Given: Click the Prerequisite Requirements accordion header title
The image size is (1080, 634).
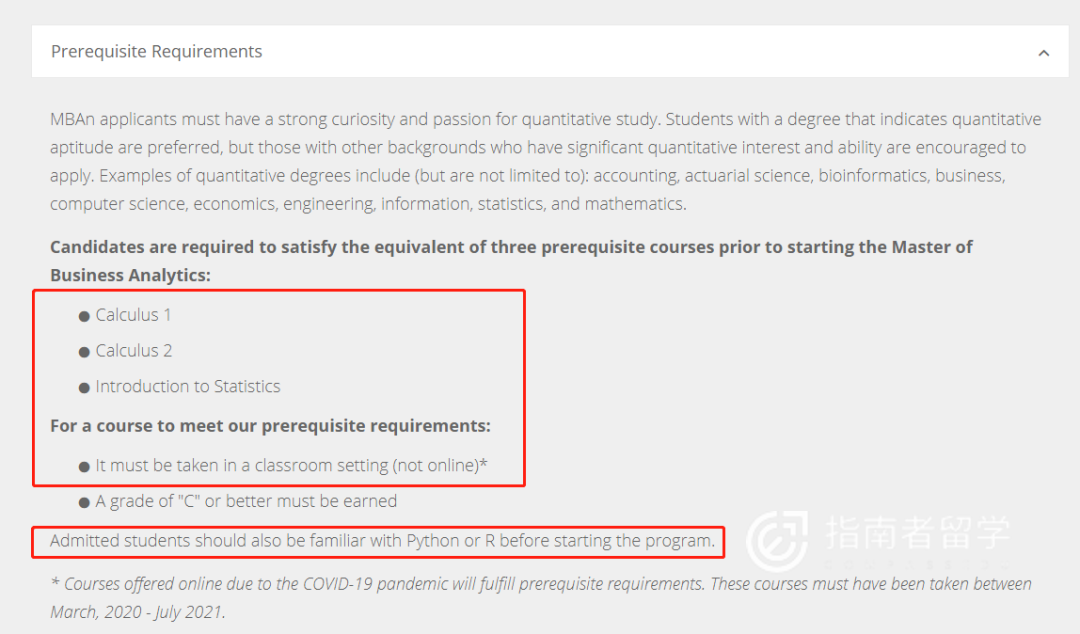Looking at the screenshot, I should [156, 52].
